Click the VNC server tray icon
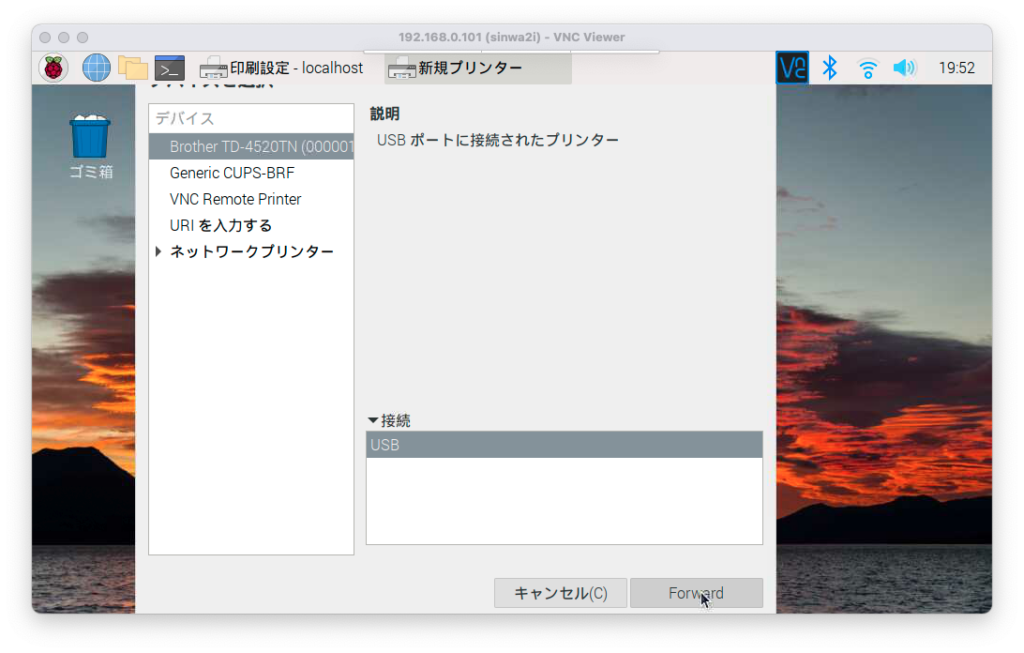This screenshot has height=653, width=1024. click(x=792, y=68)
